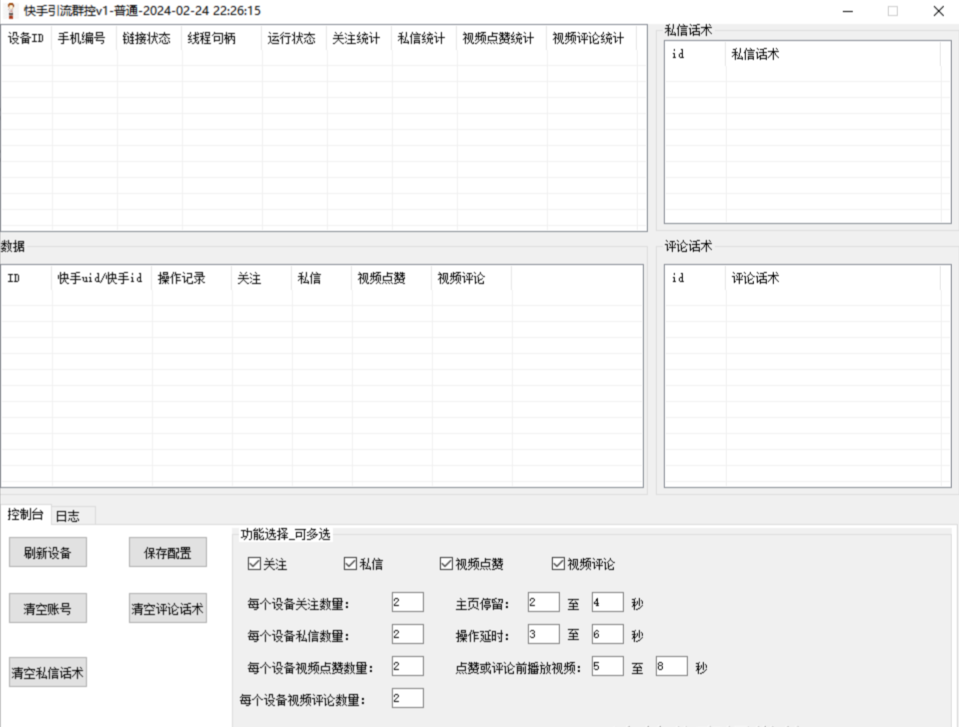The height and width of the screenshot is (727, 959).
Task: Enable or disable the 关注 checkbox
Action: (x=255, y=564)
